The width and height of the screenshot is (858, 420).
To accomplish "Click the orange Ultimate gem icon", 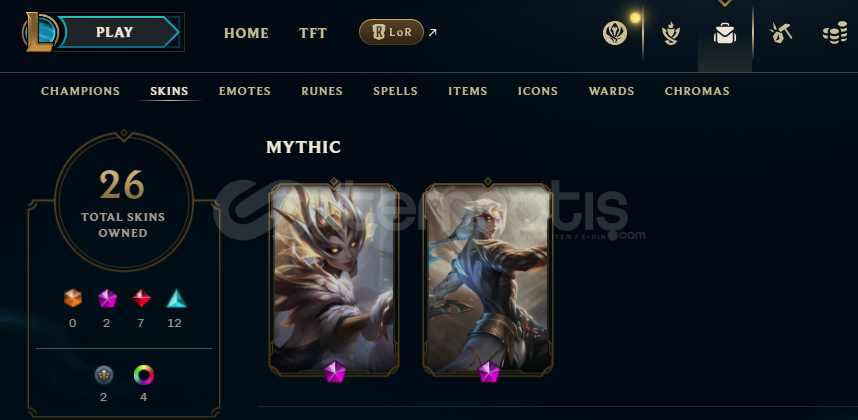I will pyautogui.click(x=73, y=298).
